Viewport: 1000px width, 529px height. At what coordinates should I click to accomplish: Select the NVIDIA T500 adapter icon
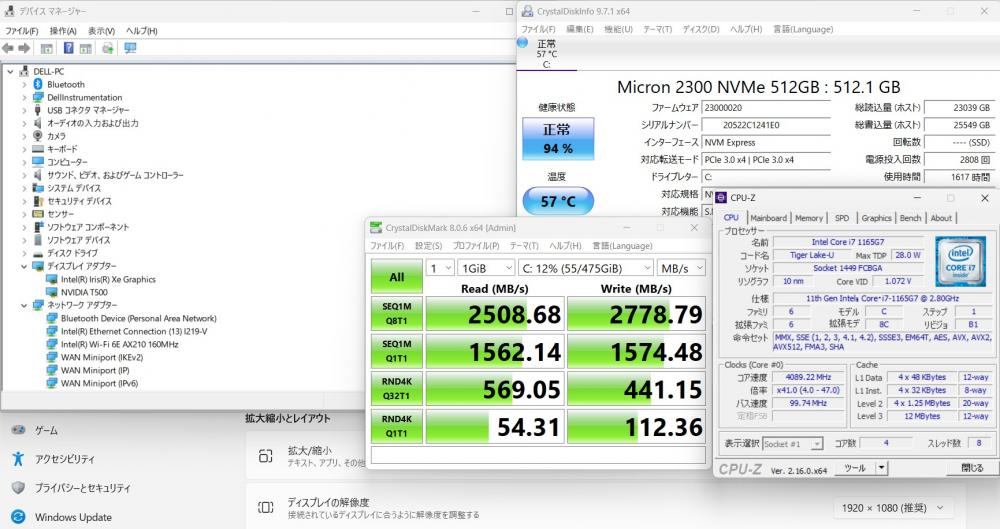pos(52,292)
